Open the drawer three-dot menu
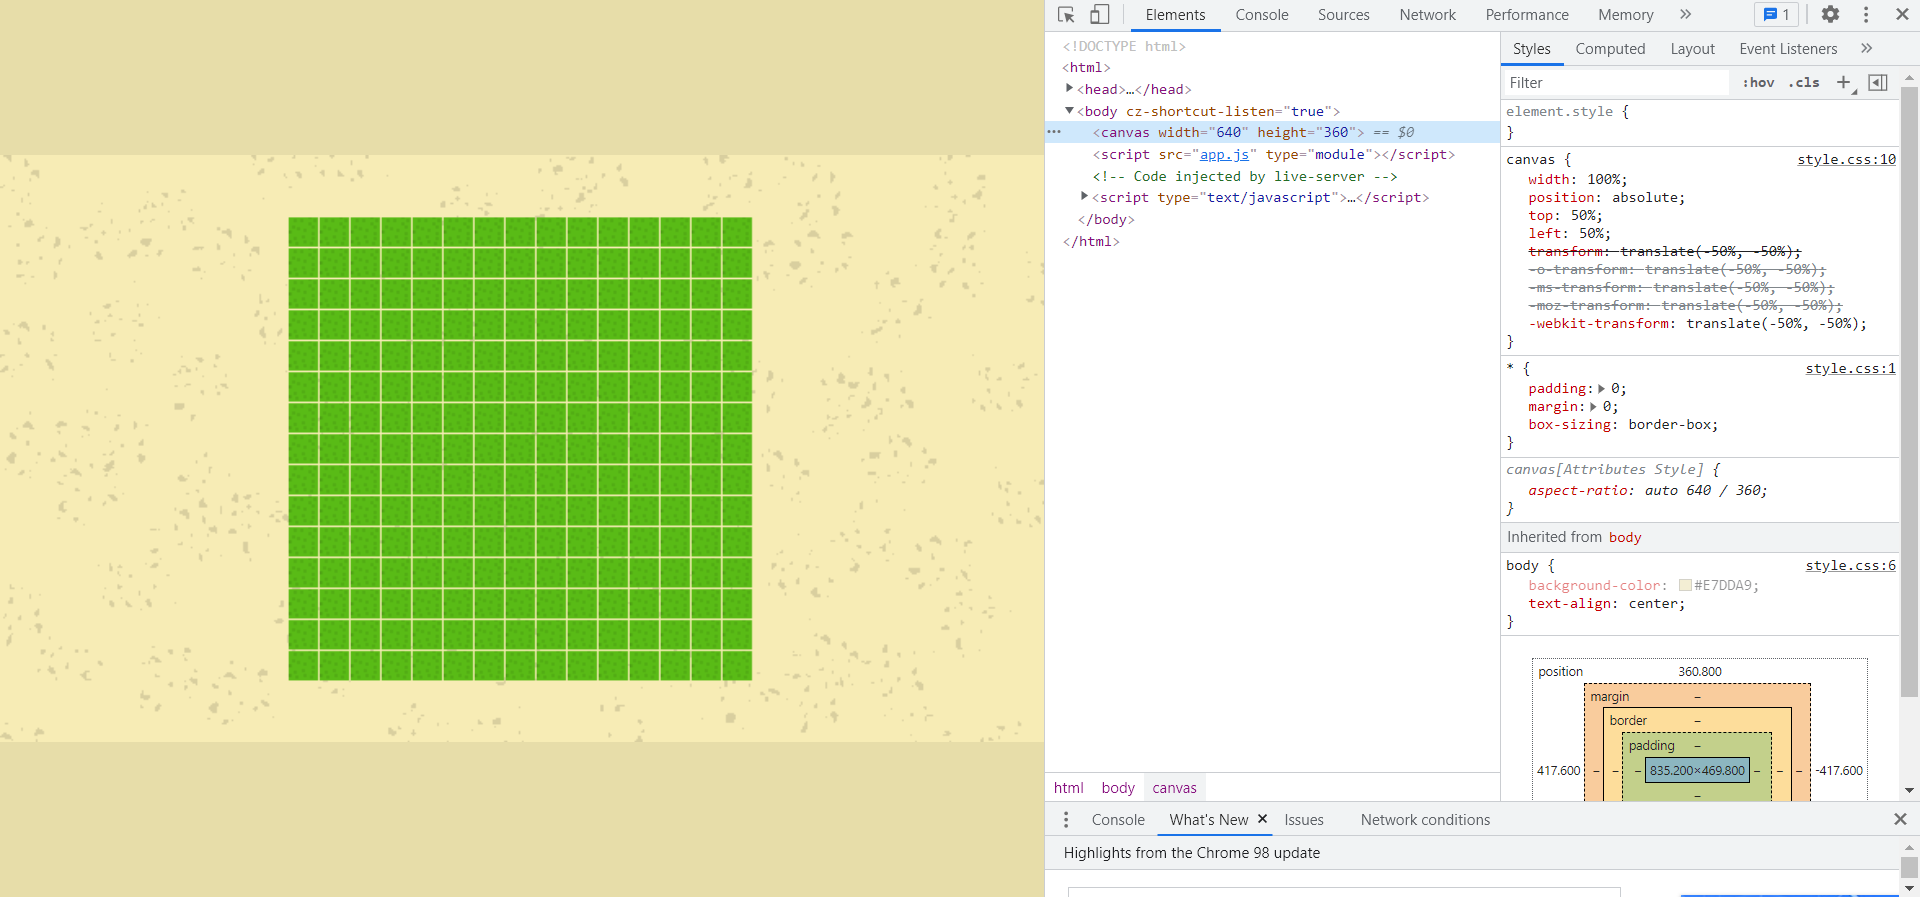 pos(1066,820)
